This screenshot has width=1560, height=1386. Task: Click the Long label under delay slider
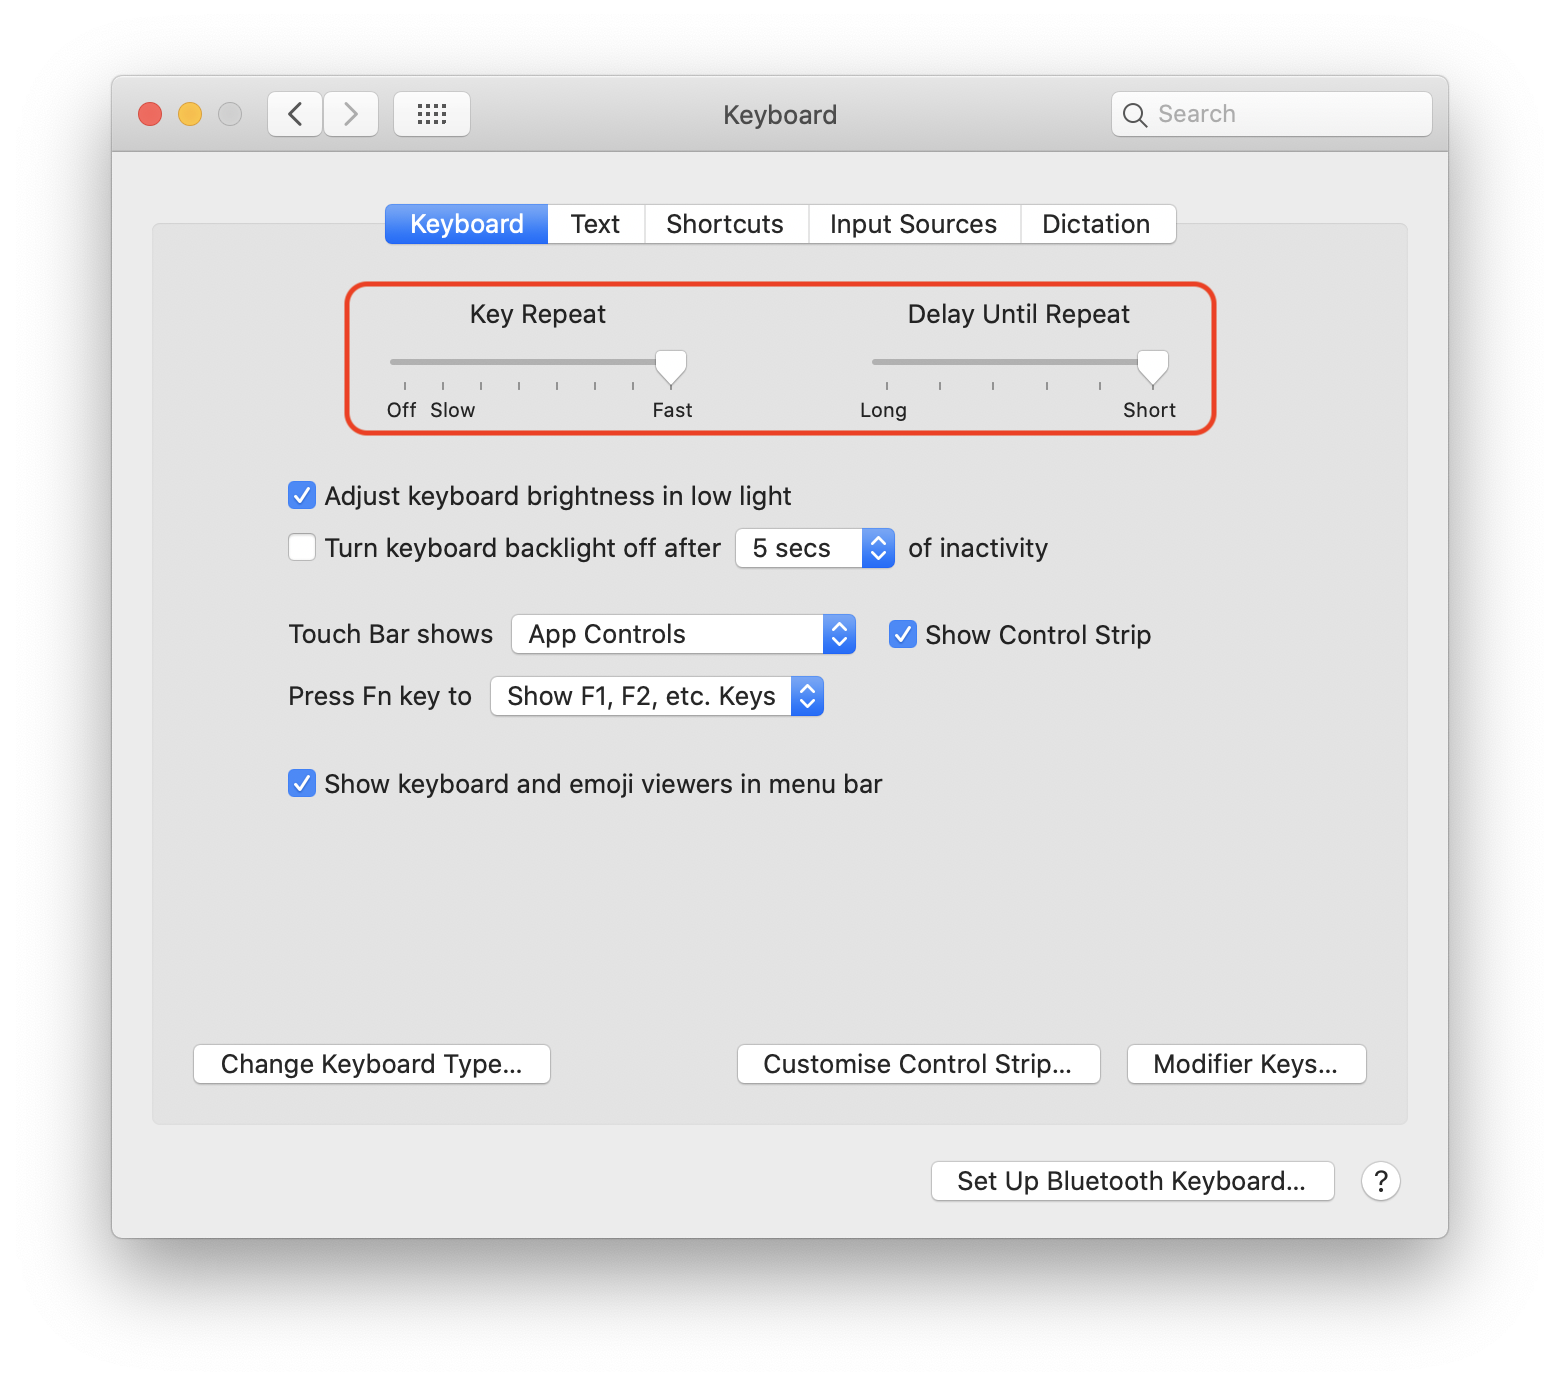[884, 410]
